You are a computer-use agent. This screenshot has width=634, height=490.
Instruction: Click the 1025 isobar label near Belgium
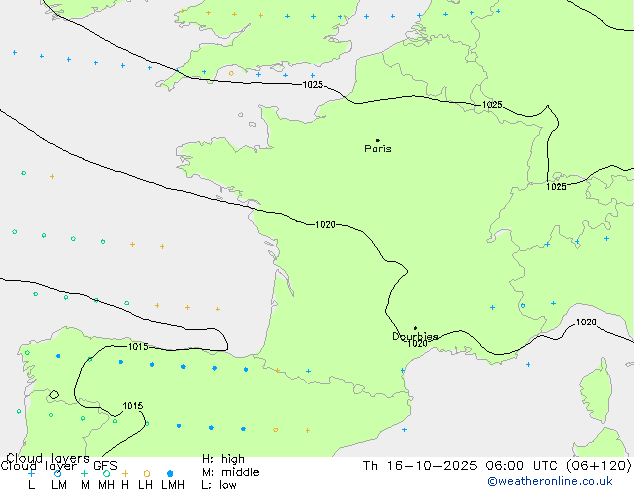tap(492, 105)
